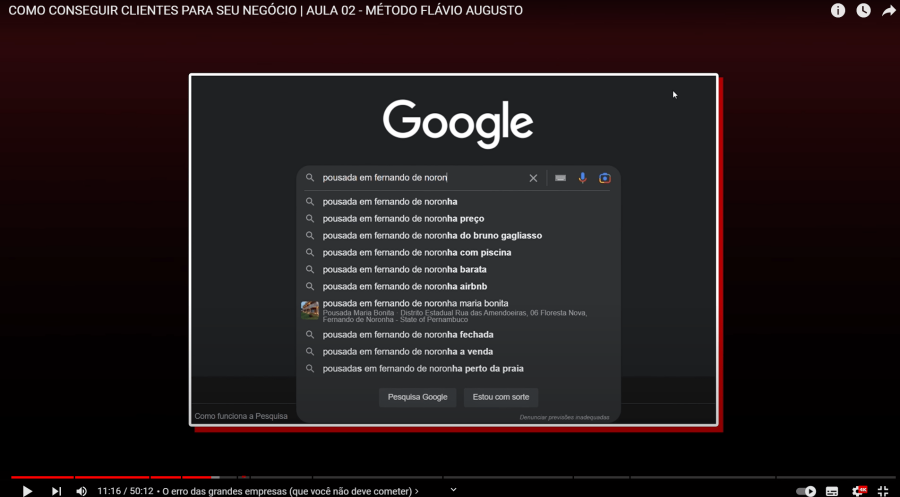
Task: Click 'Denunciar previsões inadequadas' link
Action: coord(564,417)
